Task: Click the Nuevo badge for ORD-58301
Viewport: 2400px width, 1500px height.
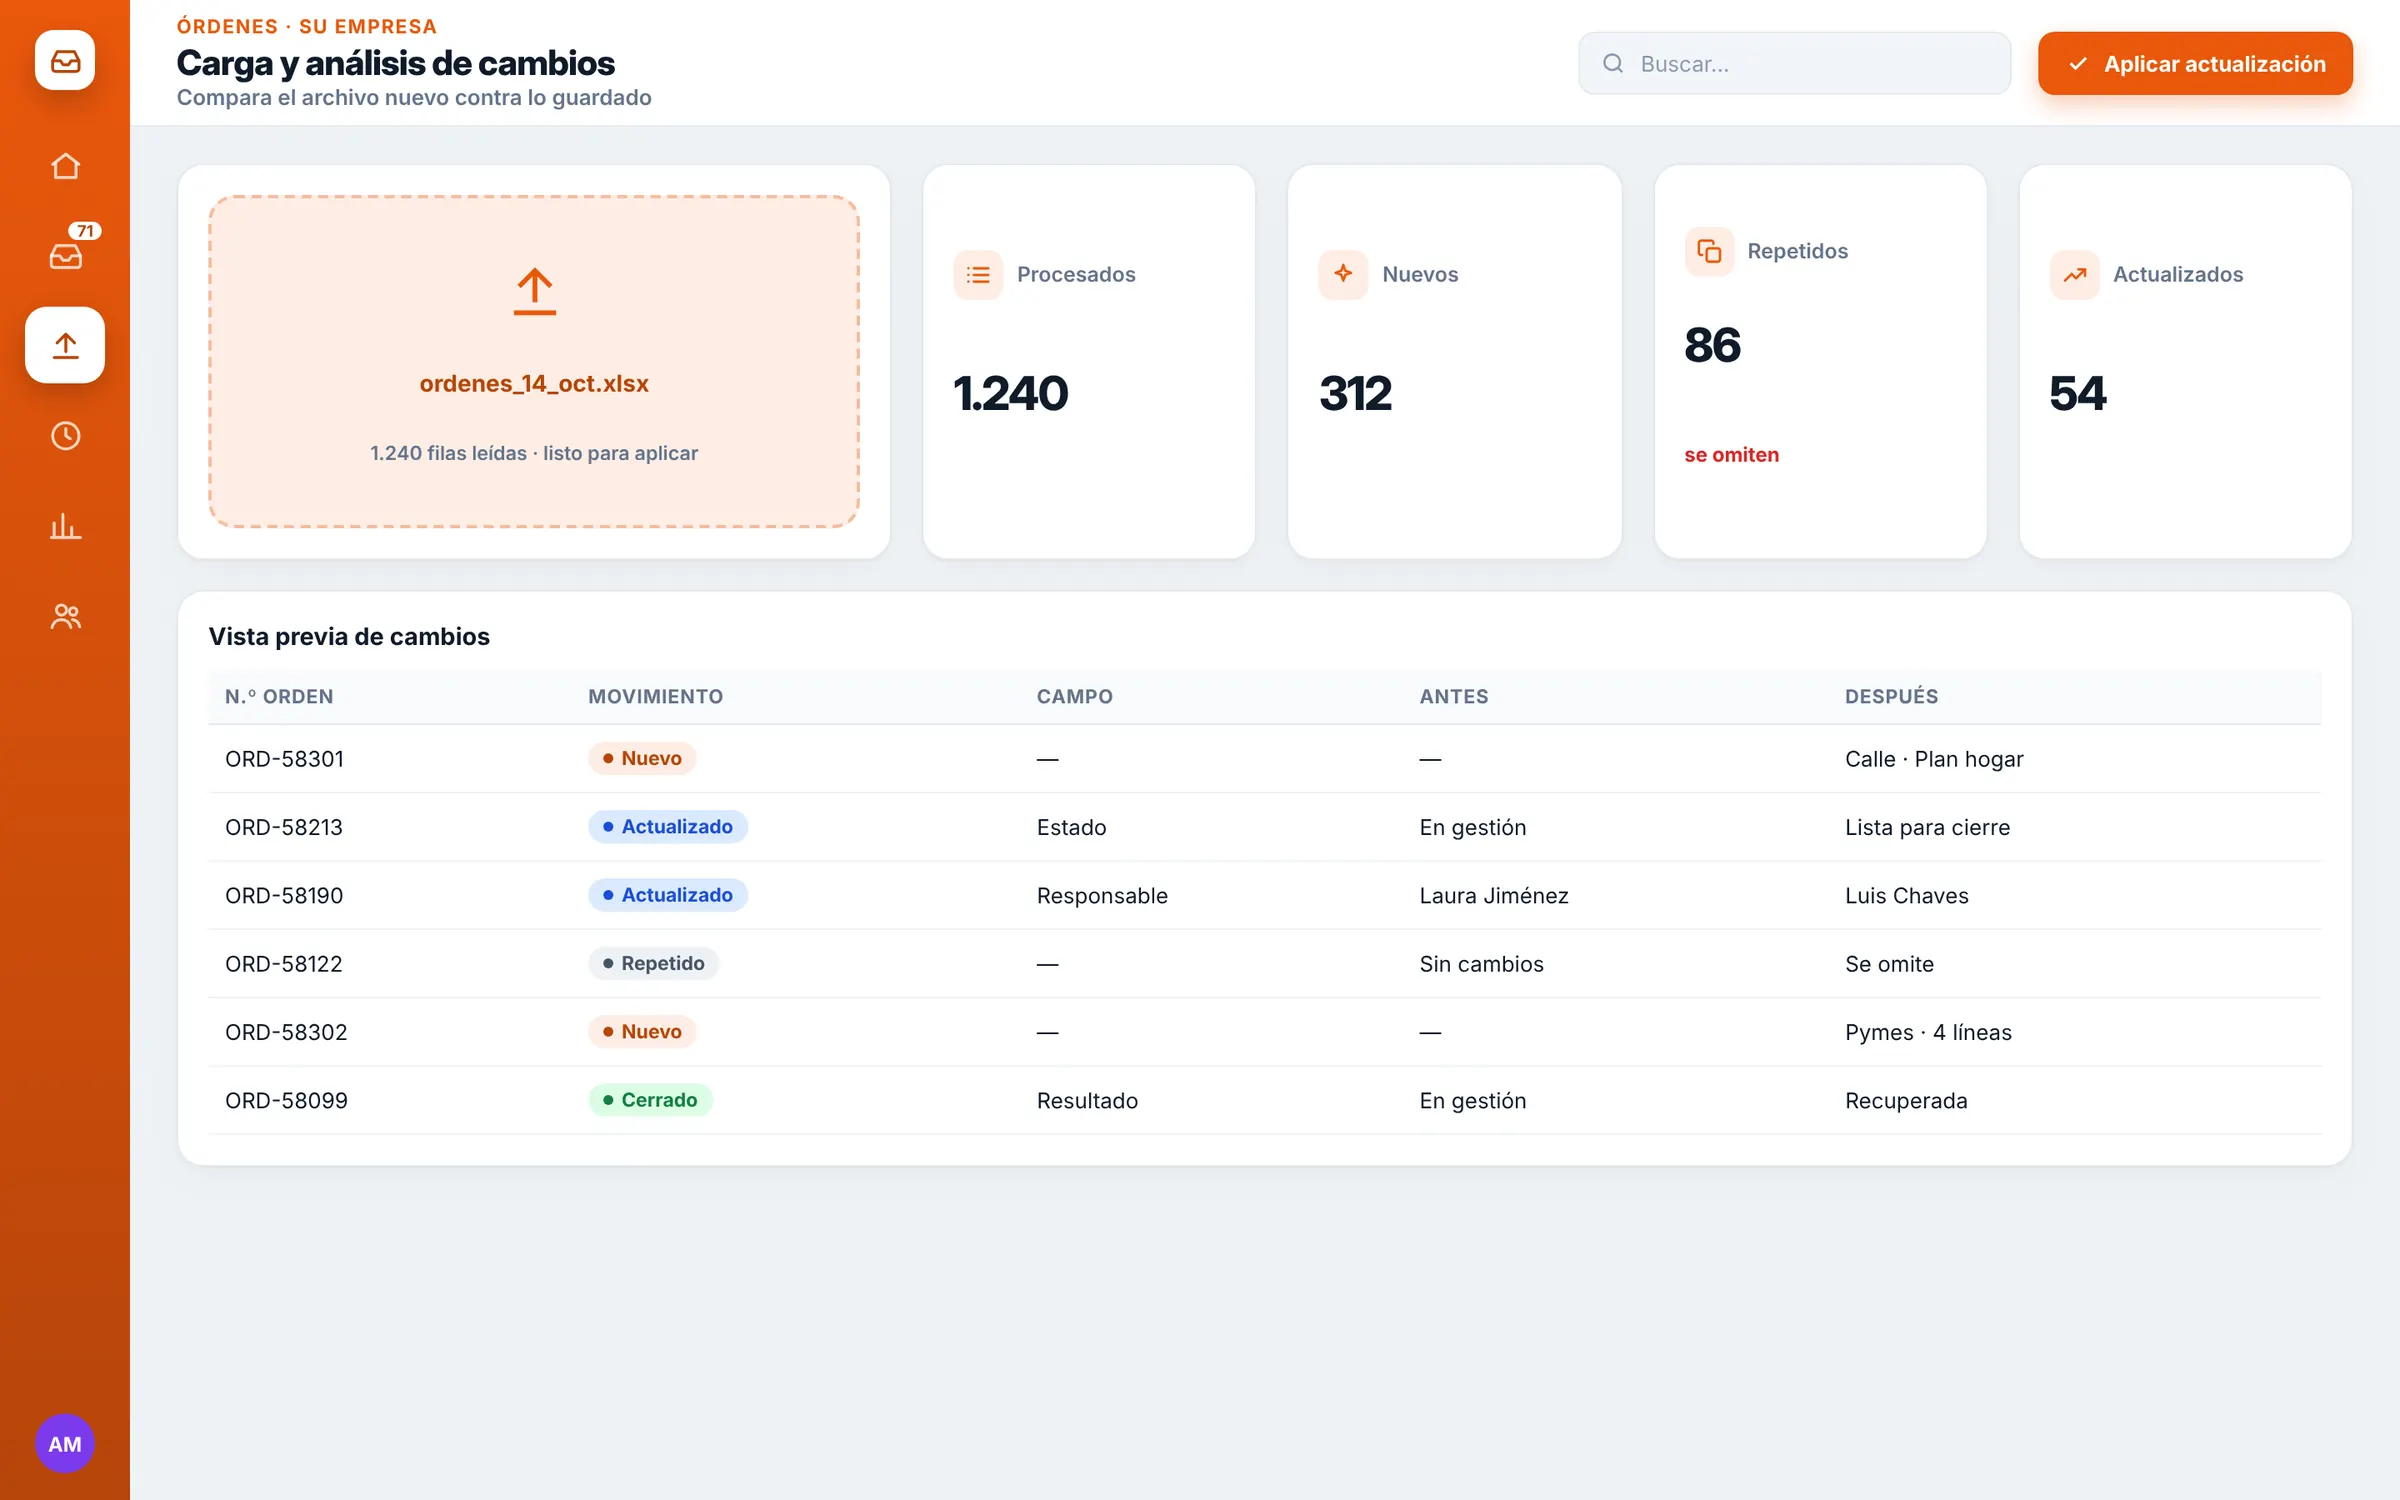Action: (642, 758)
